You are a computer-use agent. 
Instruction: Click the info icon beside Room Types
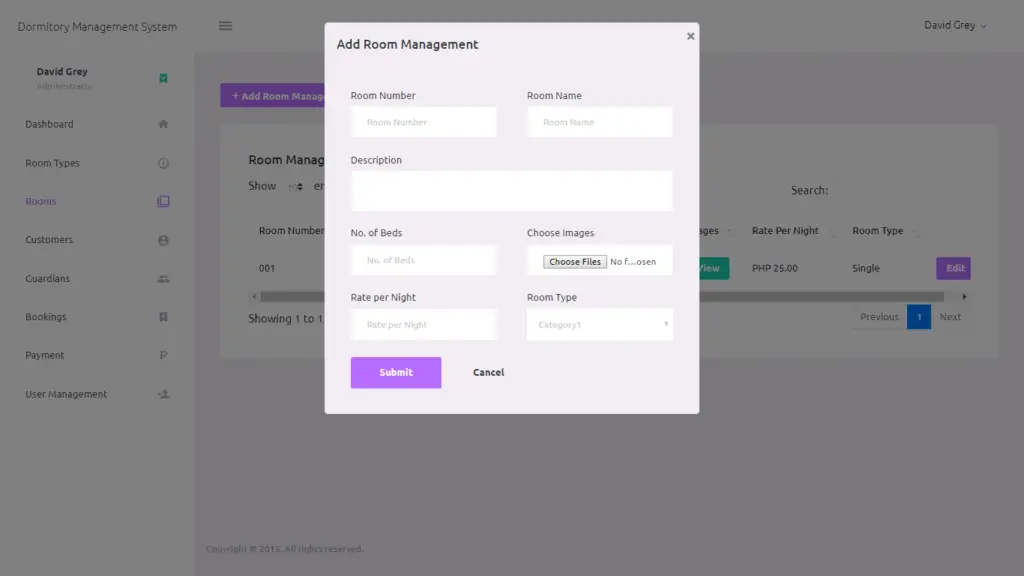[x=163, y=162]
